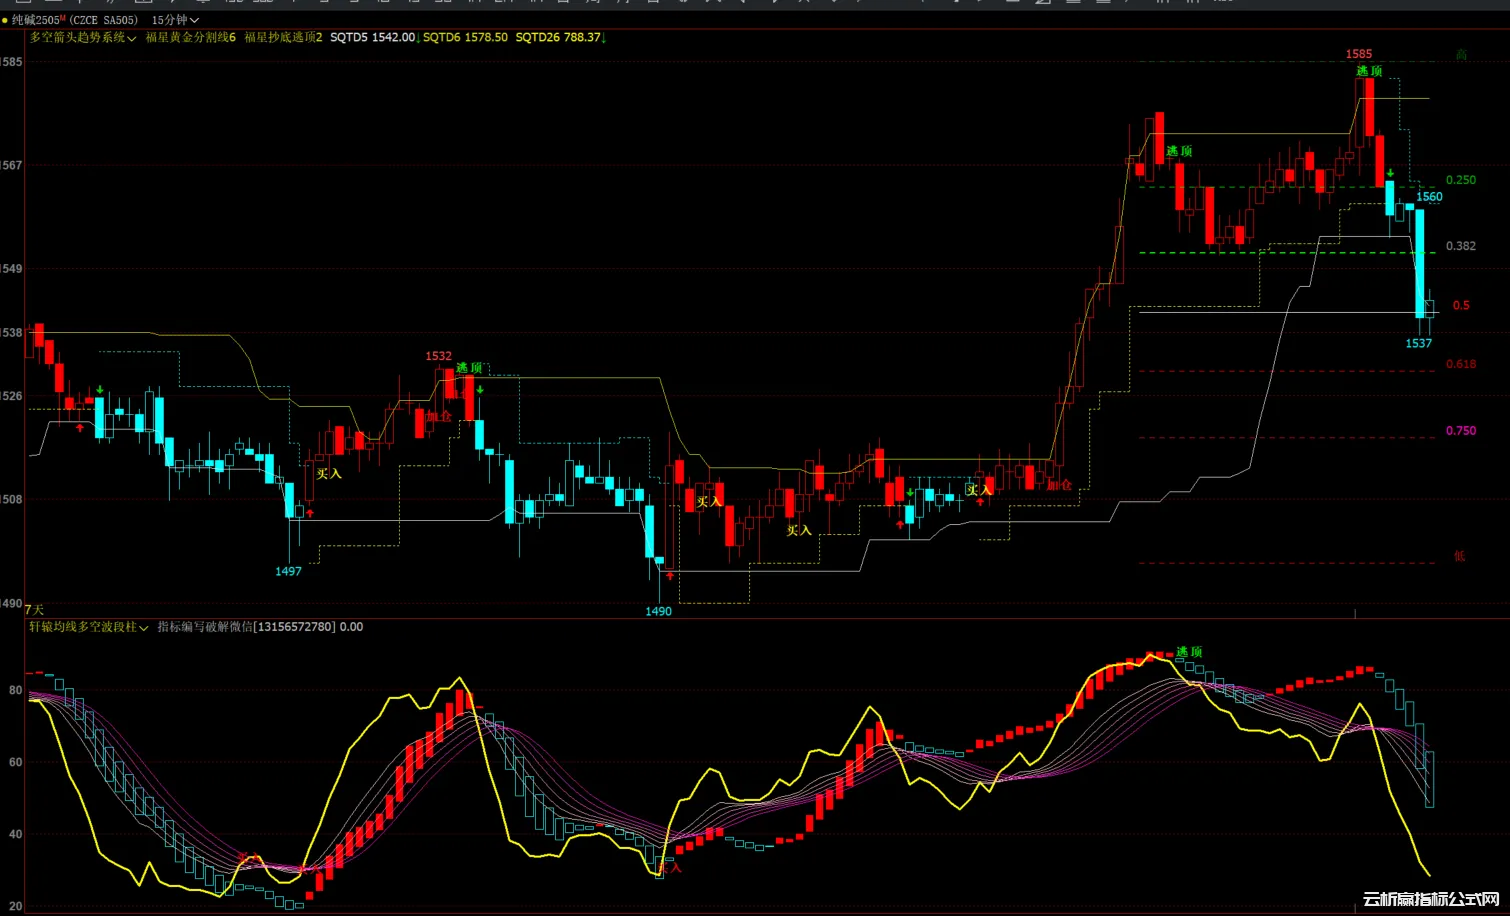The image size is (1510, 916).
Task: Click the green down arrow after SQTD26 788.37
Action: tap(604, 38)
